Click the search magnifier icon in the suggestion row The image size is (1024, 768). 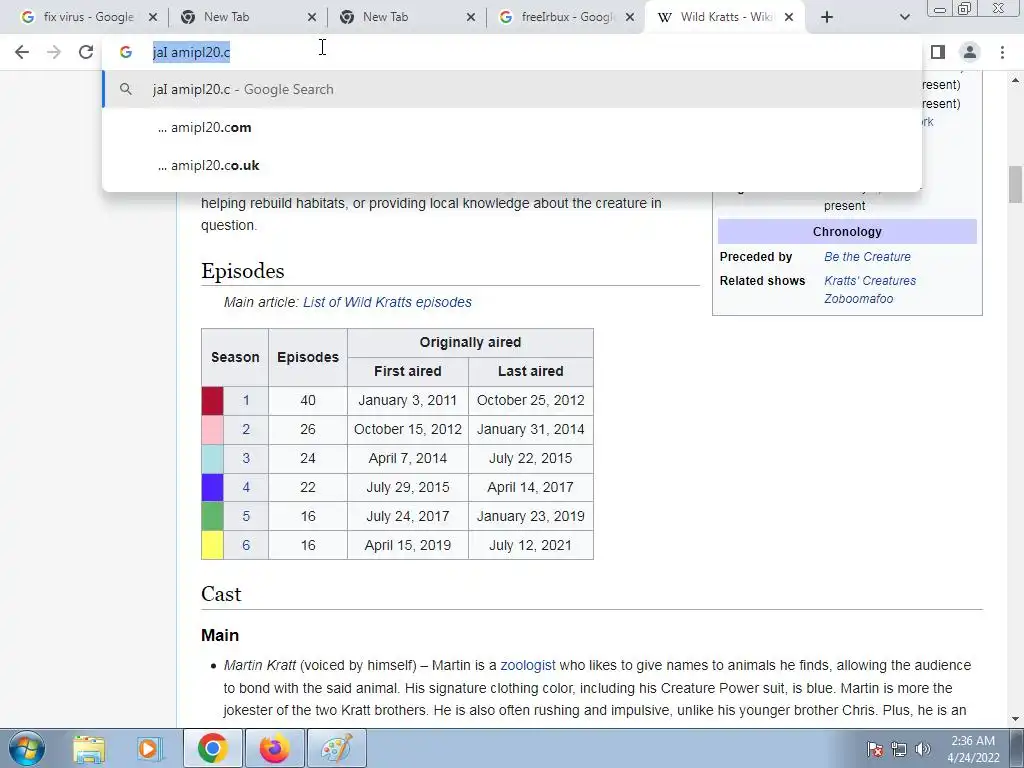pyautogui.click(x=126, y=89)
